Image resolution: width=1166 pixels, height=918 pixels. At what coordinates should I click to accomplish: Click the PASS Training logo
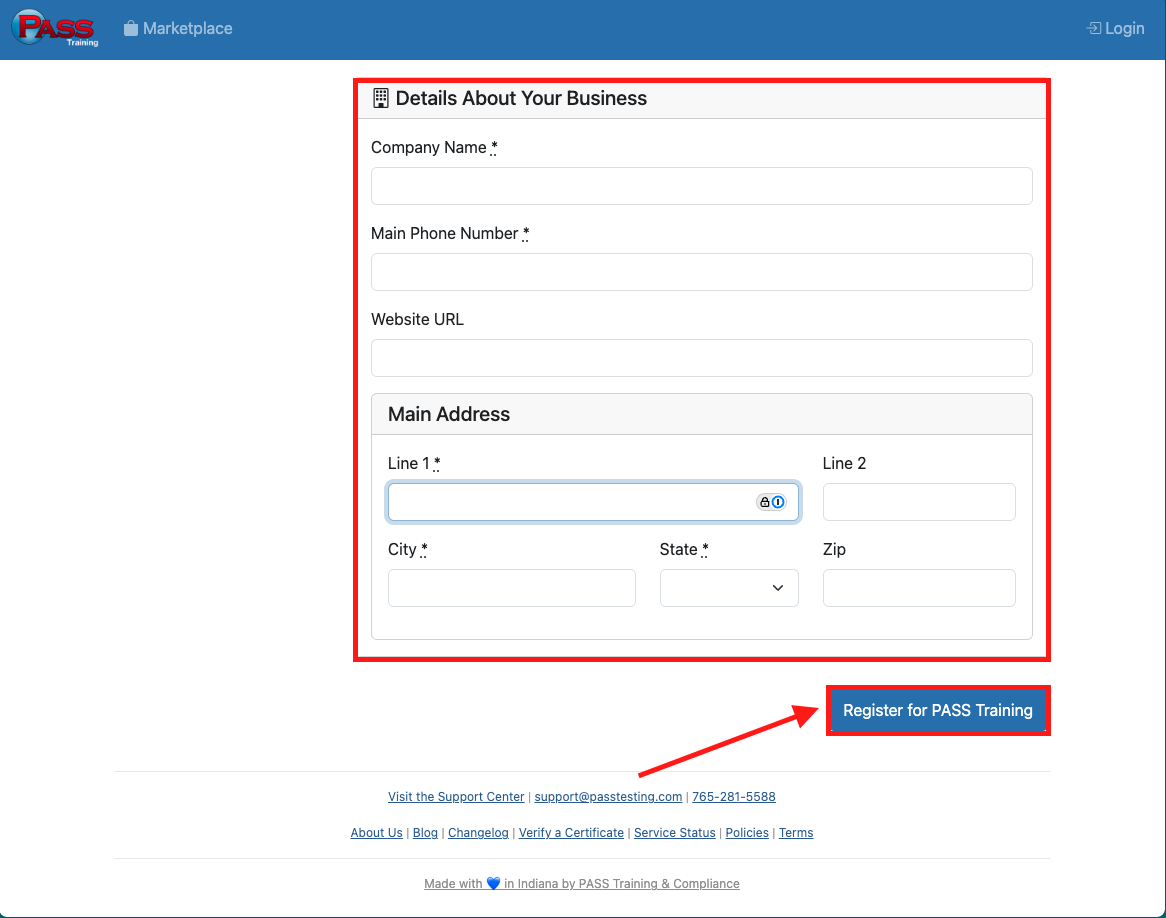tap(55, 28)
